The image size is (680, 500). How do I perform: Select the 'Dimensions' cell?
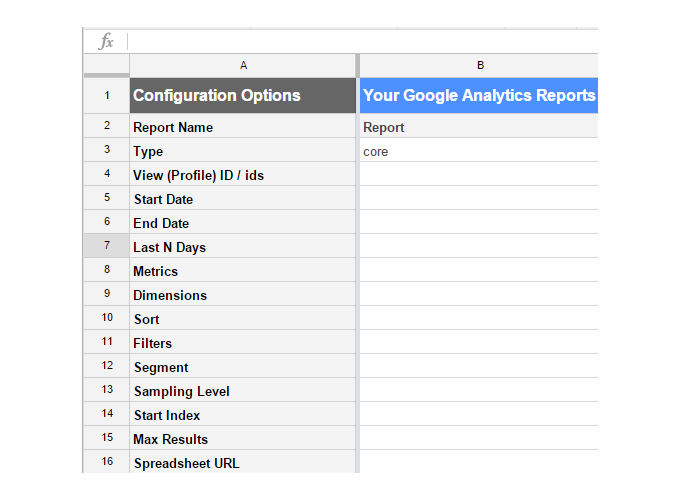pyautogui.click(x=243, y=294)
